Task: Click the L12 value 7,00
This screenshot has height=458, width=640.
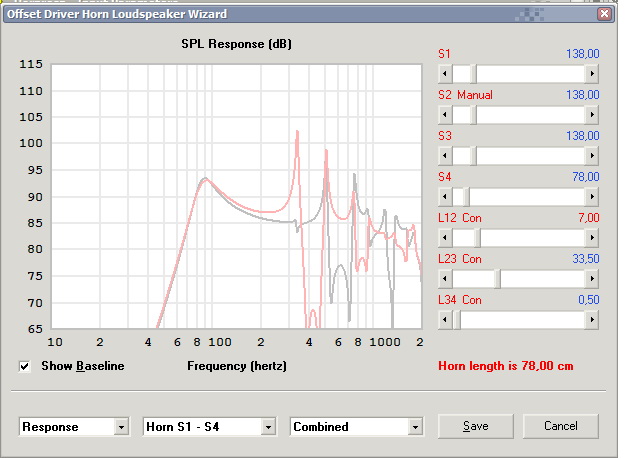Action: [x=589, y=218]
